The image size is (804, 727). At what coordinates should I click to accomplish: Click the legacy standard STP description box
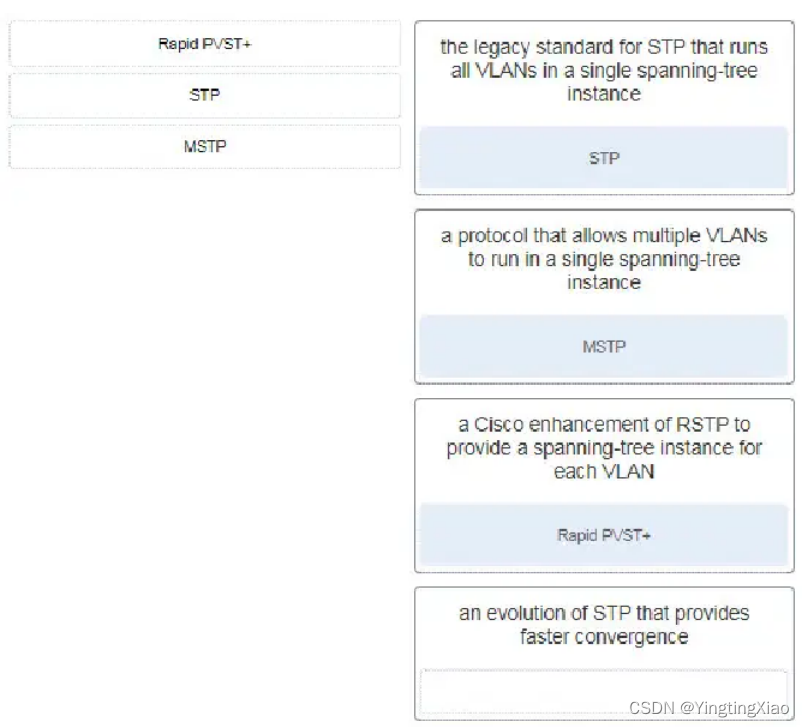[x=603, y=70]
